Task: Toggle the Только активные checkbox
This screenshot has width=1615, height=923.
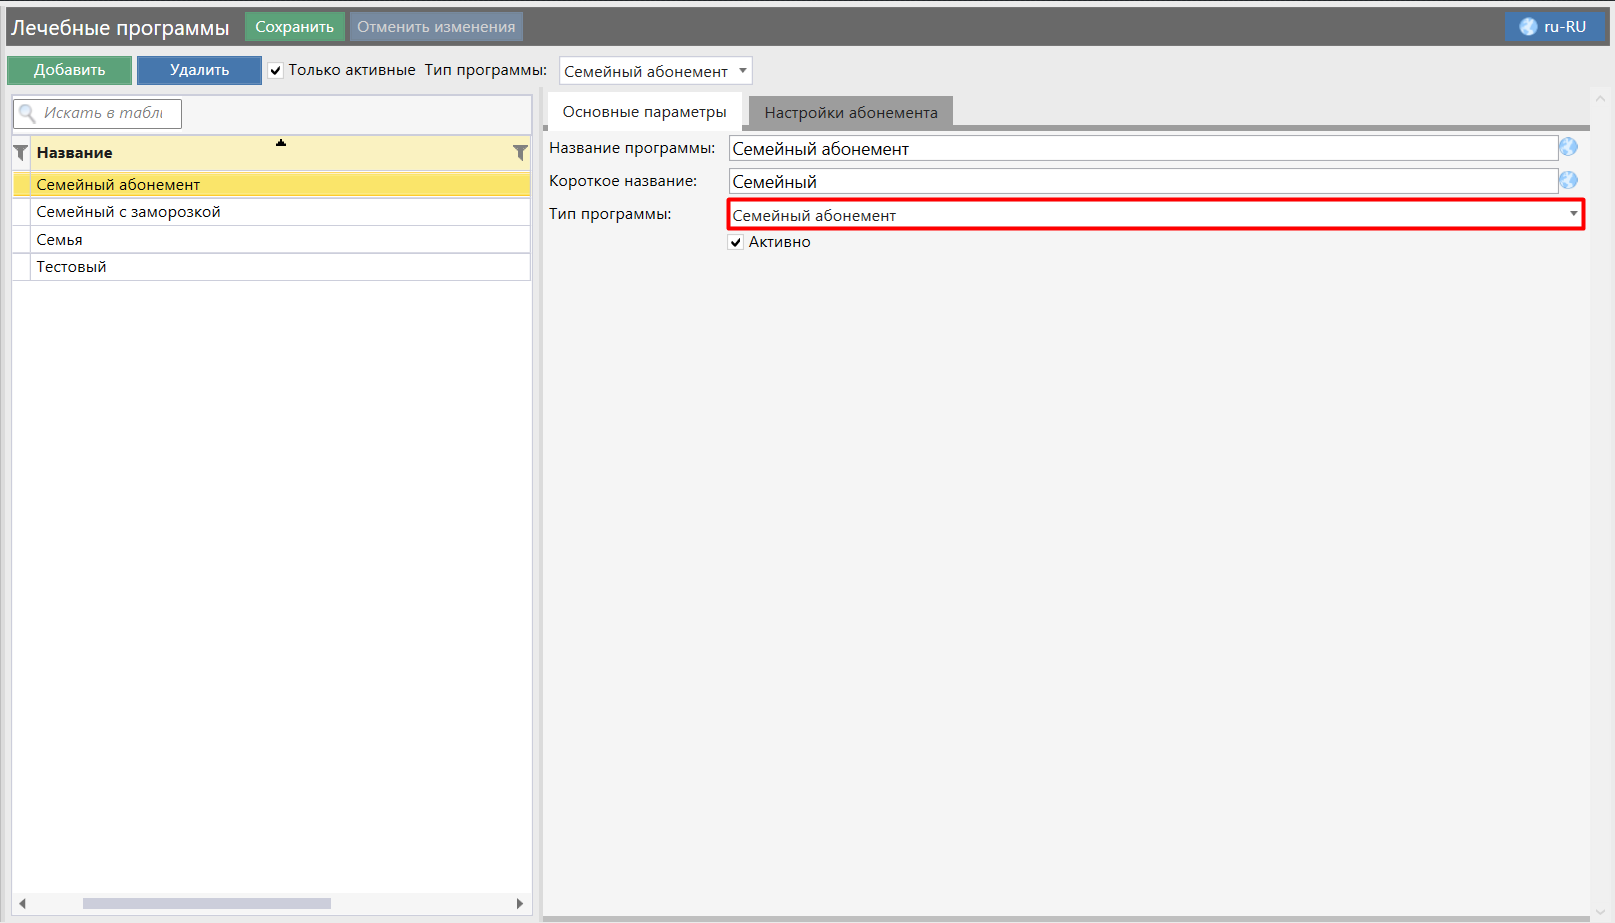Action: (276, 70)
